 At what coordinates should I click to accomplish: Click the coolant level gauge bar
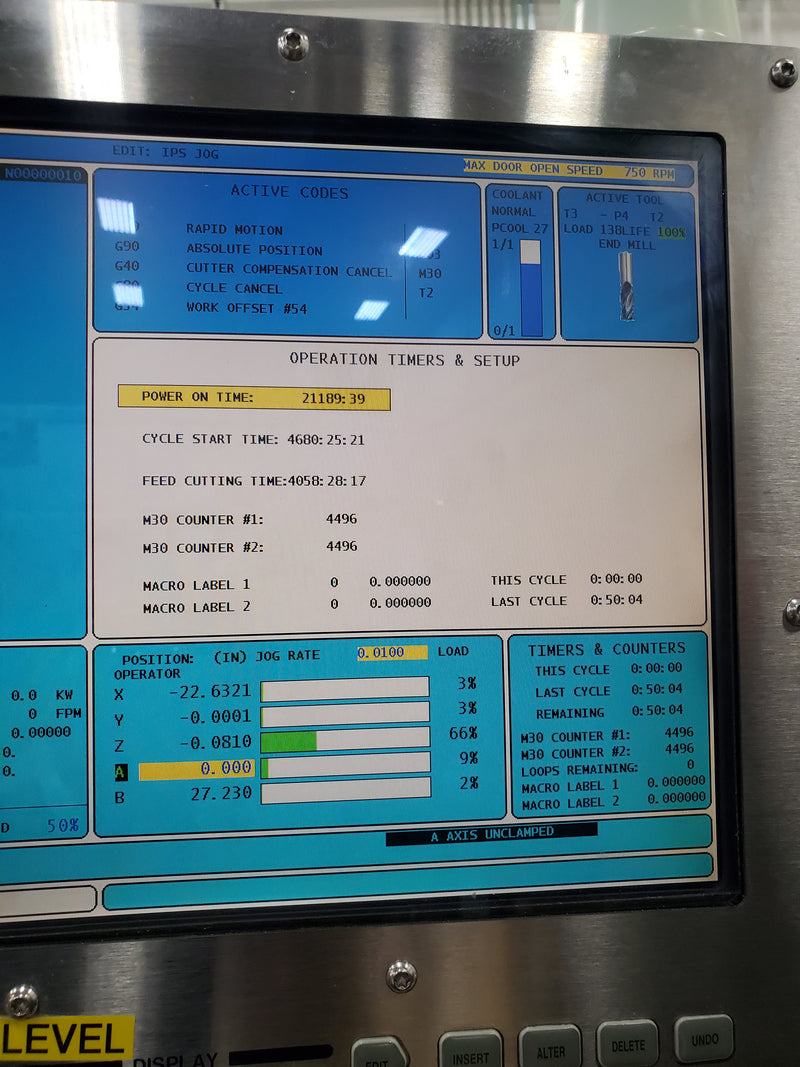(531, 288)
